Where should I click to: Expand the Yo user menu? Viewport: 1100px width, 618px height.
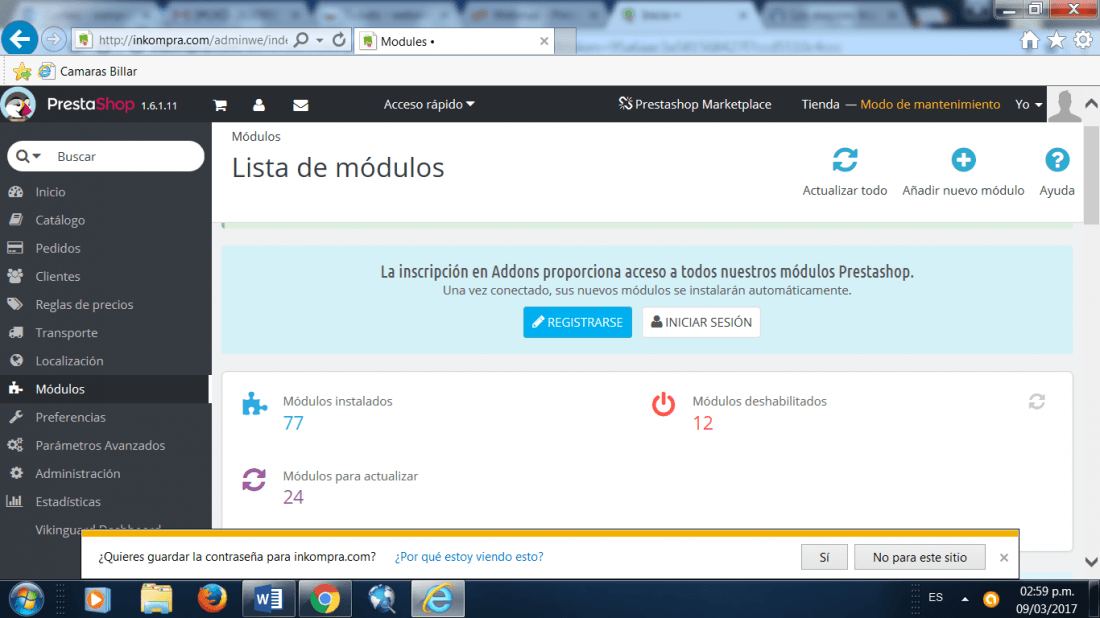pos(1028,105)
